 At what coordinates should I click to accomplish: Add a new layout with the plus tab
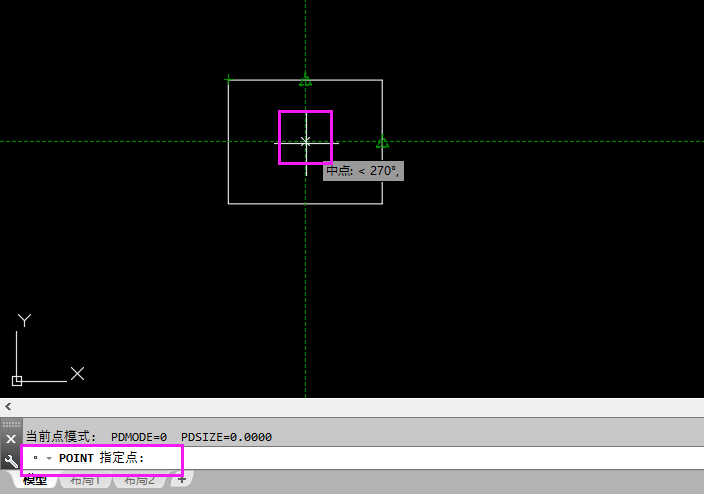(x=182, y=479)
